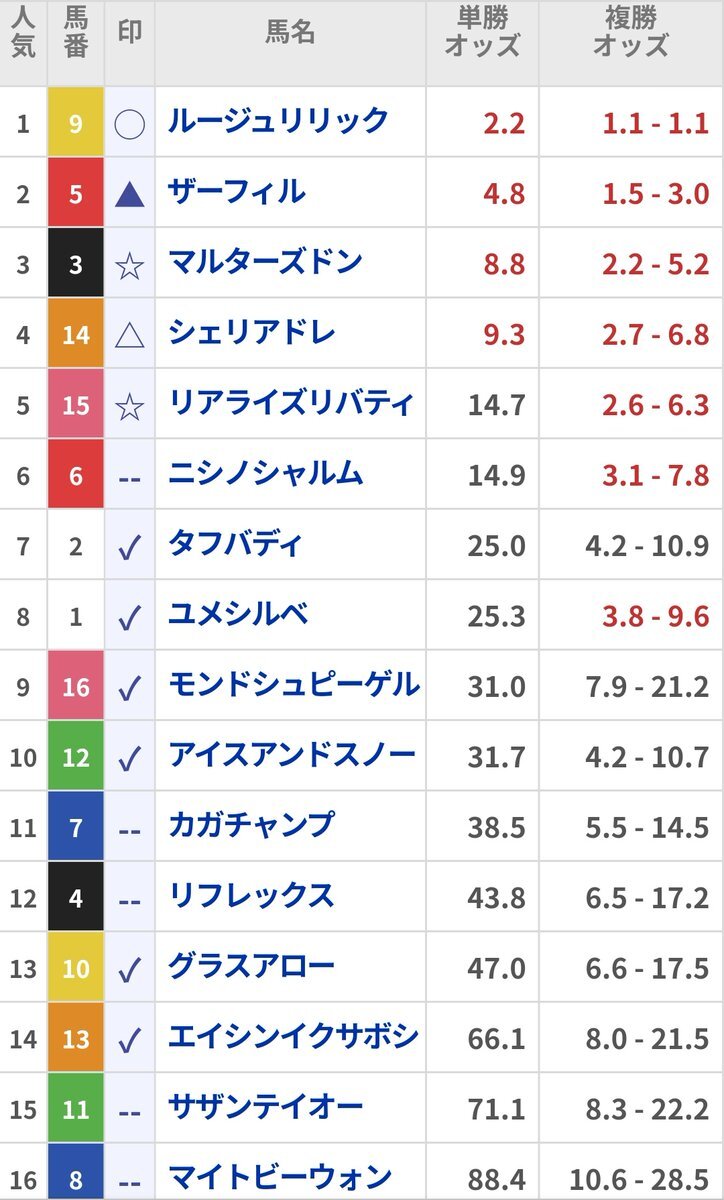The image size is (724, 1200).
Task: Click the circle mark for ルージュリリック
Action: (x=130, y=124)
